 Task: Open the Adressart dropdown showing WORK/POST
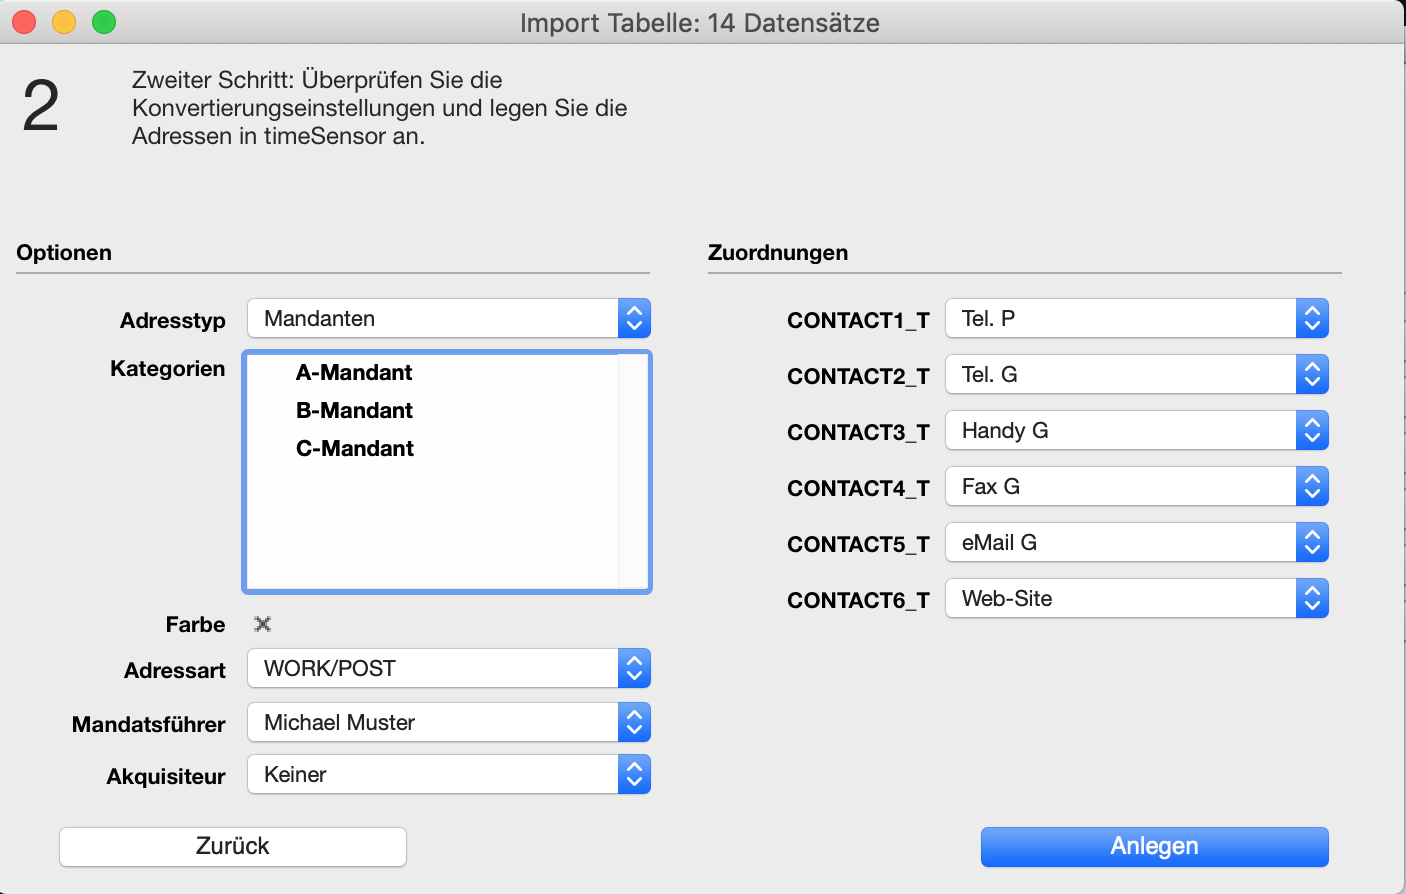[449, 669]
